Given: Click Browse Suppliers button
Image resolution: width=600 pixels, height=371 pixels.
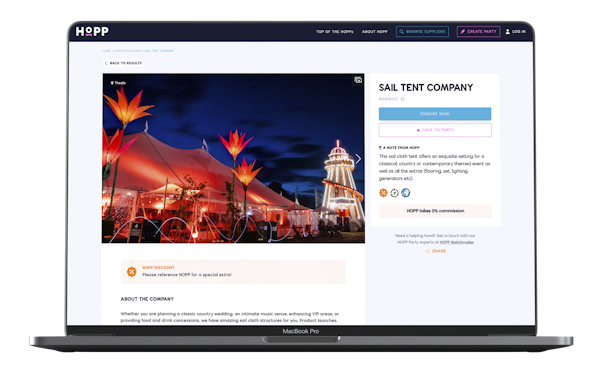Looking at the screenshot, I should tap(422, 31).
